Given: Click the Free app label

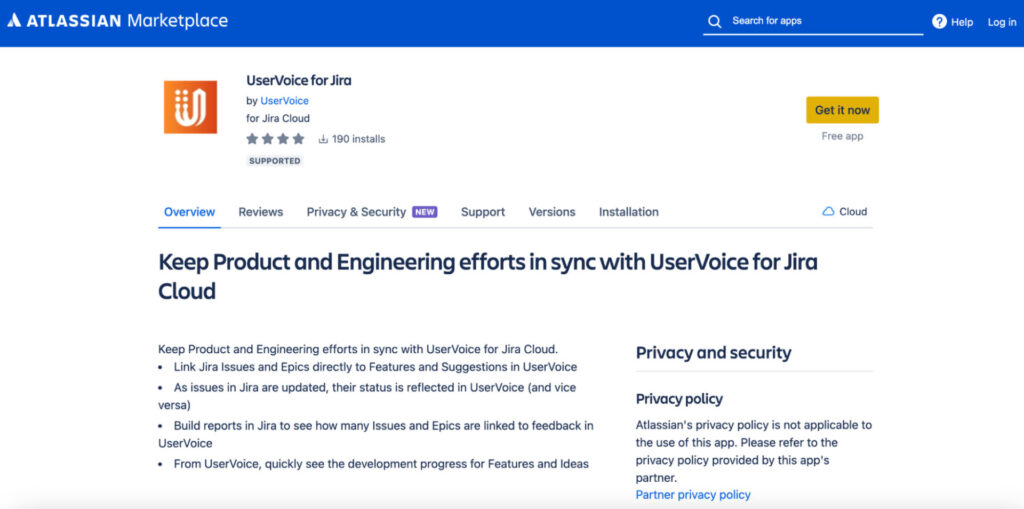Looking at the screenshot, I should pos(842,137).
